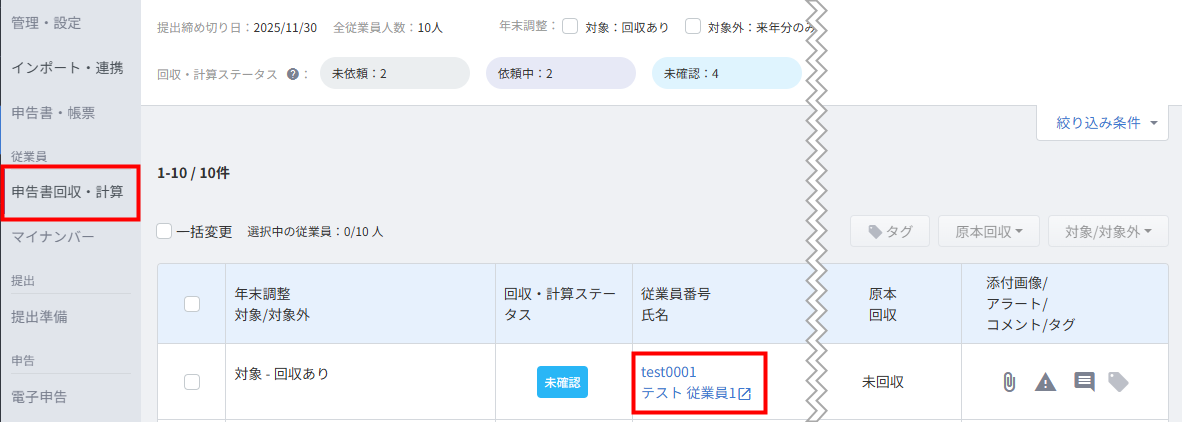The image size is (1182, 422).
Task: Check the 対象外：来年分のみ checkbox
Action: tap(693, 27)
